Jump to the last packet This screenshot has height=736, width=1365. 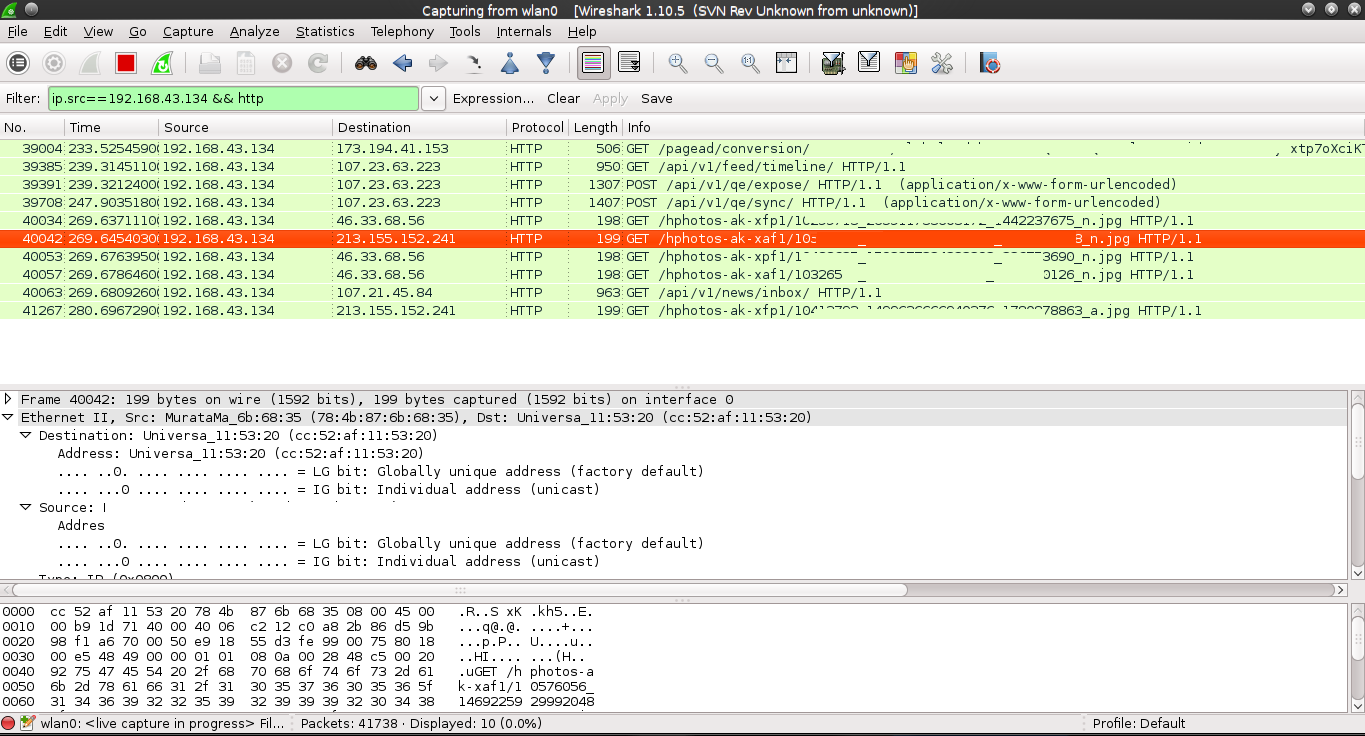coord(546,64)
